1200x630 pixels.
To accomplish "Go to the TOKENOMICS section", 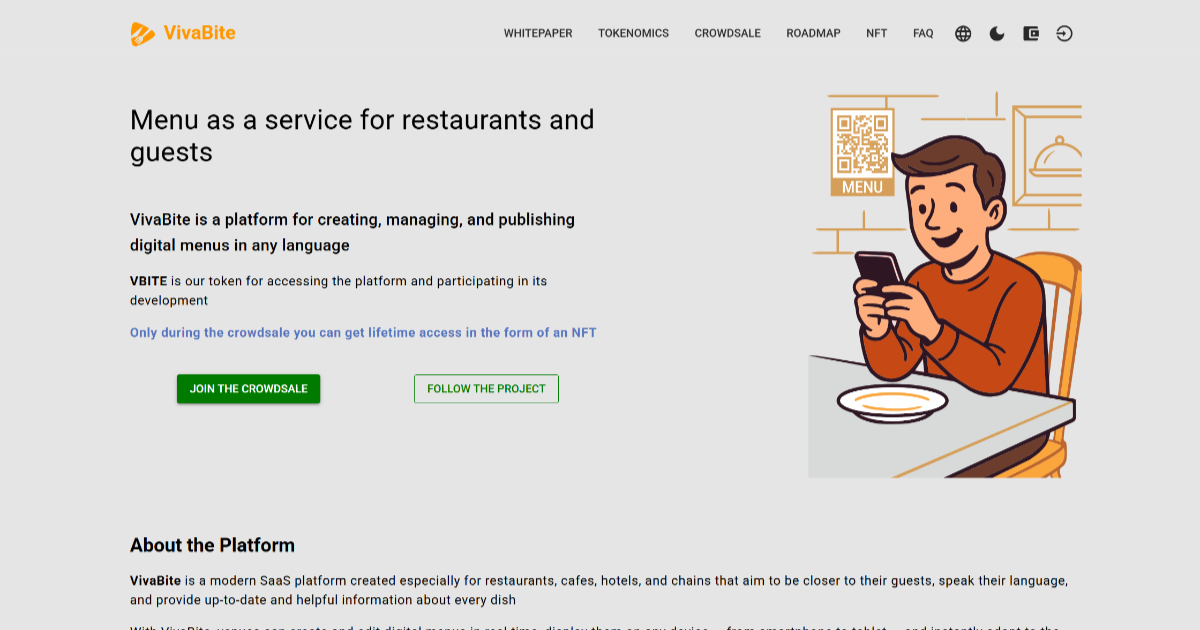I will [634, 34].
